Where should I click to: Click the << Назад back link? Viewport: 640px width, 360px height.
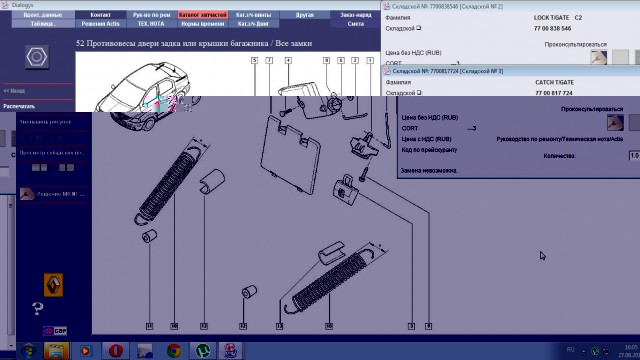pyautogui.click(x=14, y=91)
